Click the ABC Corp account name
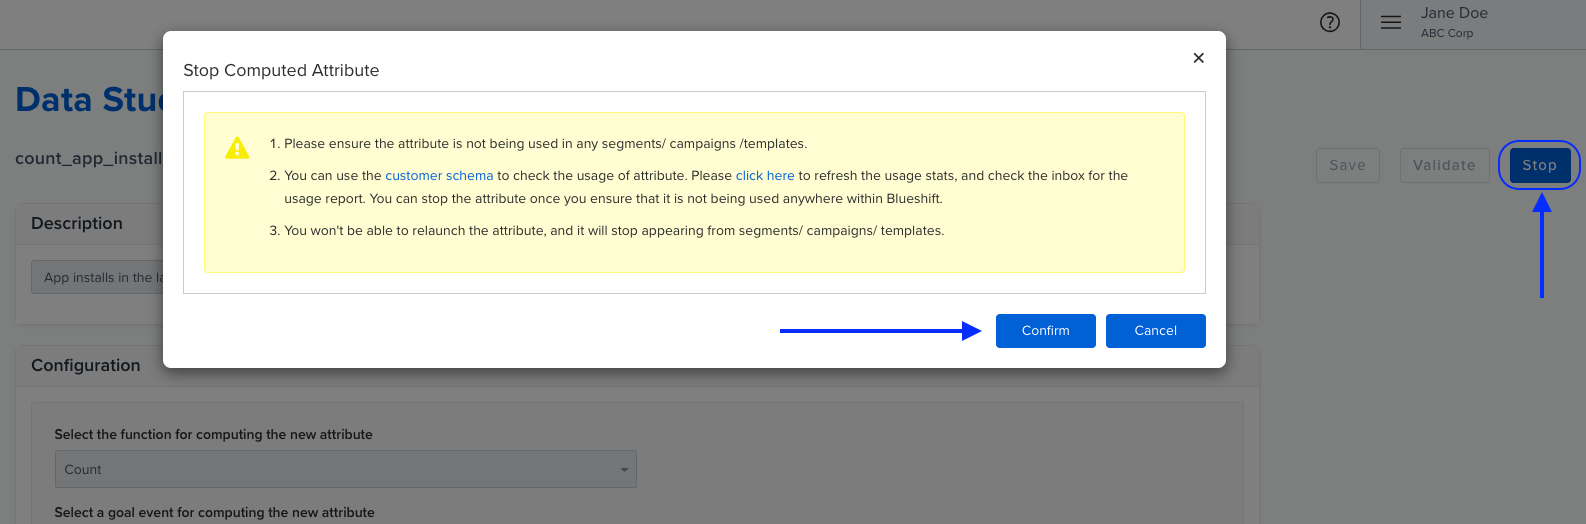The width and height of the screenshot is (1586, 524). click(x=1447, y=33)
